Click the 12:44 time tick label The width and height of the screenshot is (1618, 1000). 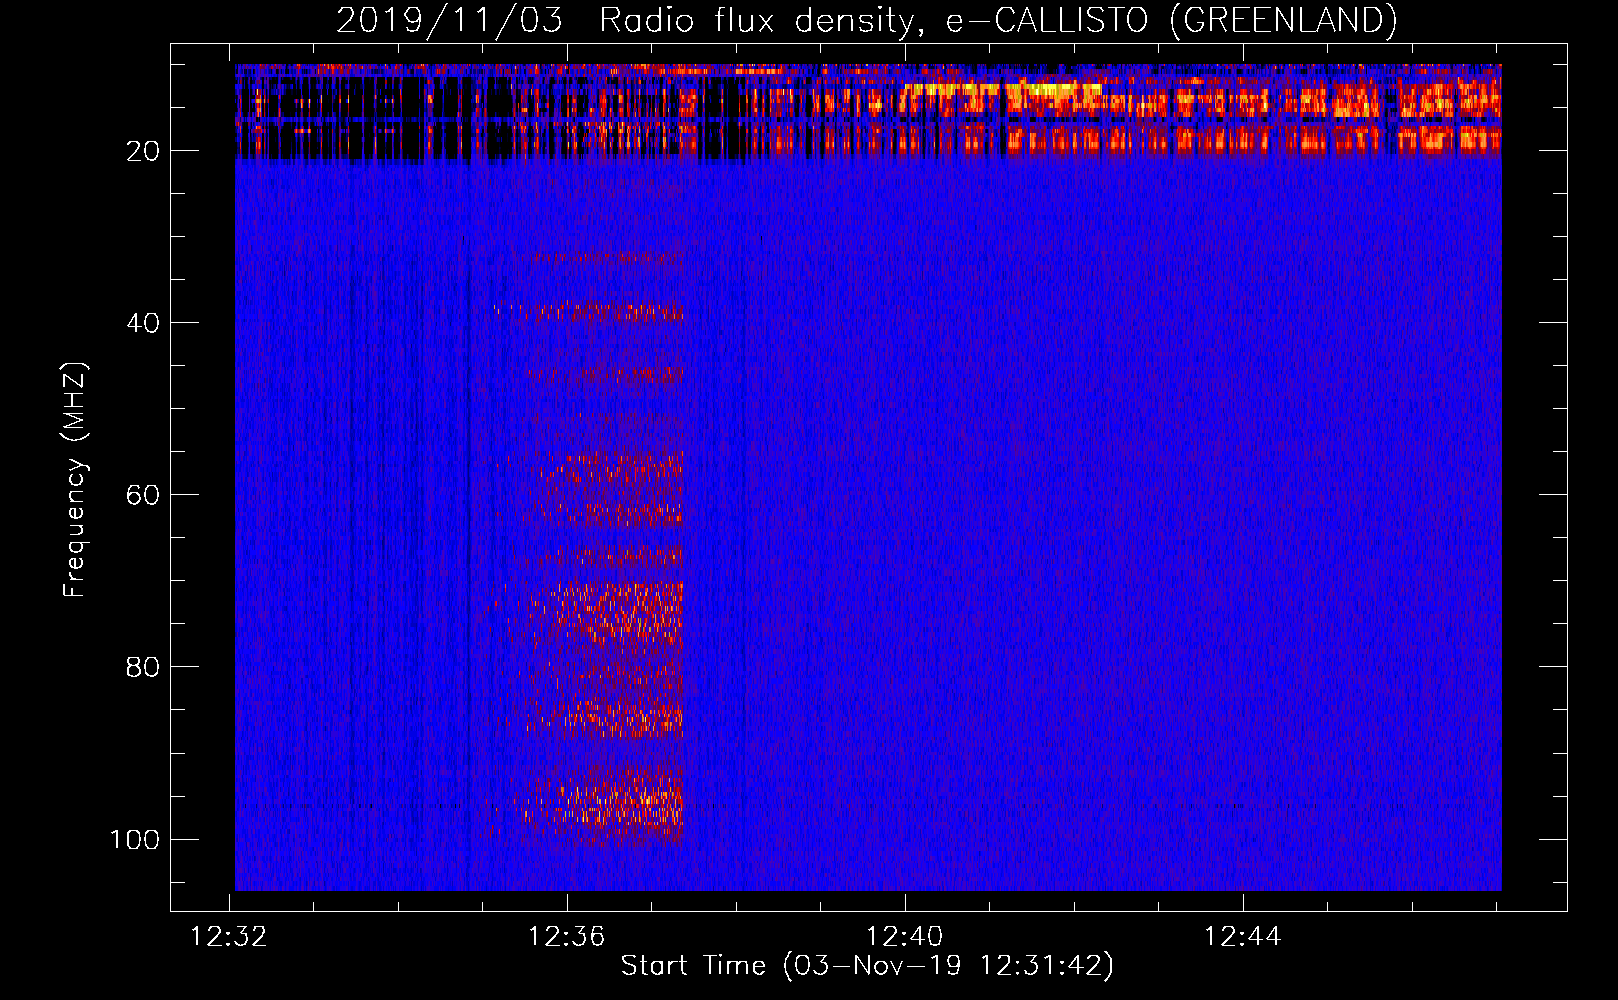[1243, 937]
